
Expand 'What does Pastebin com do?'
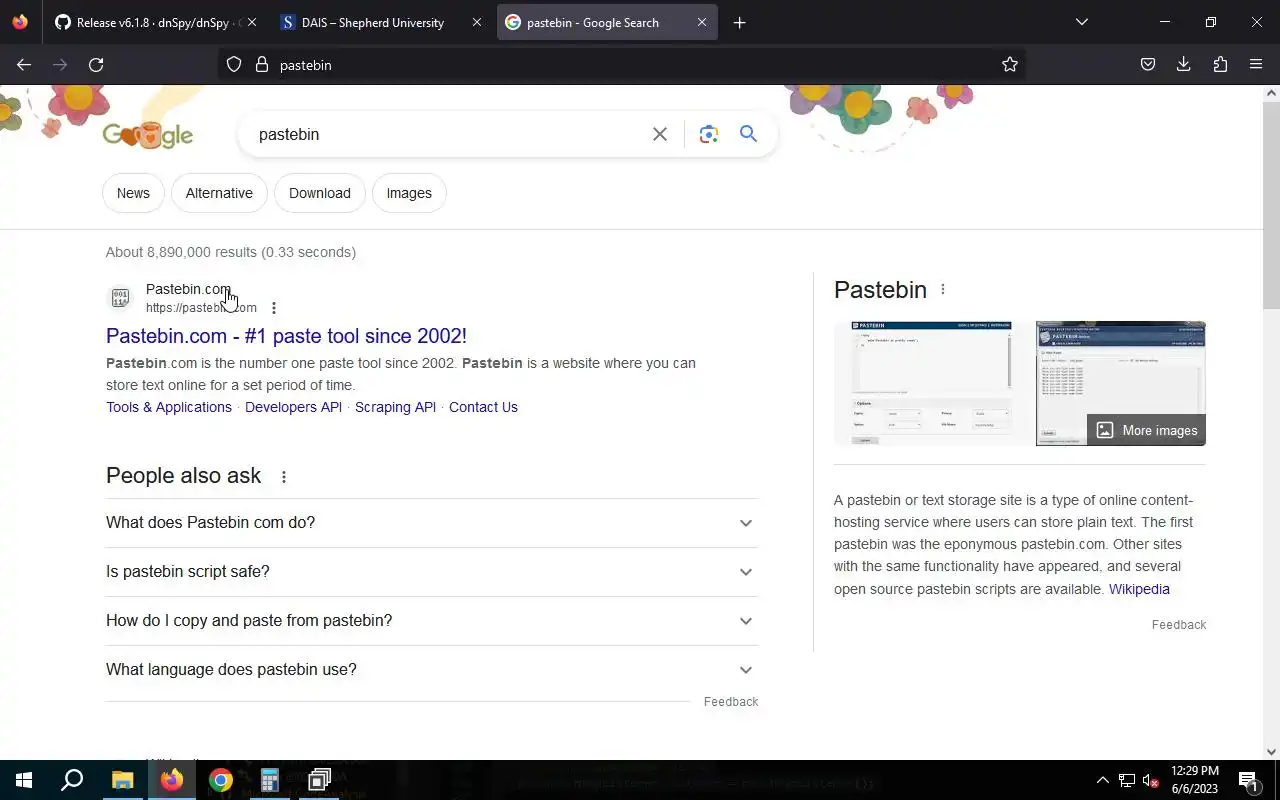[432, 523]
